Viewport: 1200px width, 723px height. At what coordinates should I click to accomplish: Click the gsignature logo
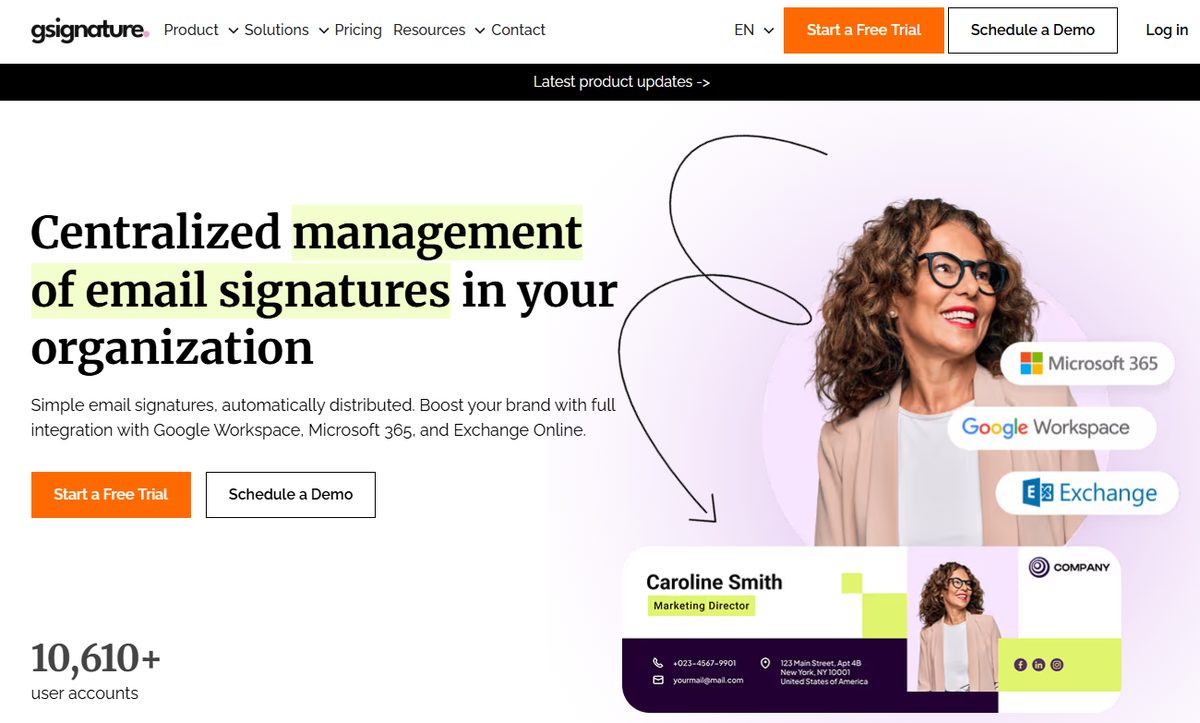pos(89,30)
